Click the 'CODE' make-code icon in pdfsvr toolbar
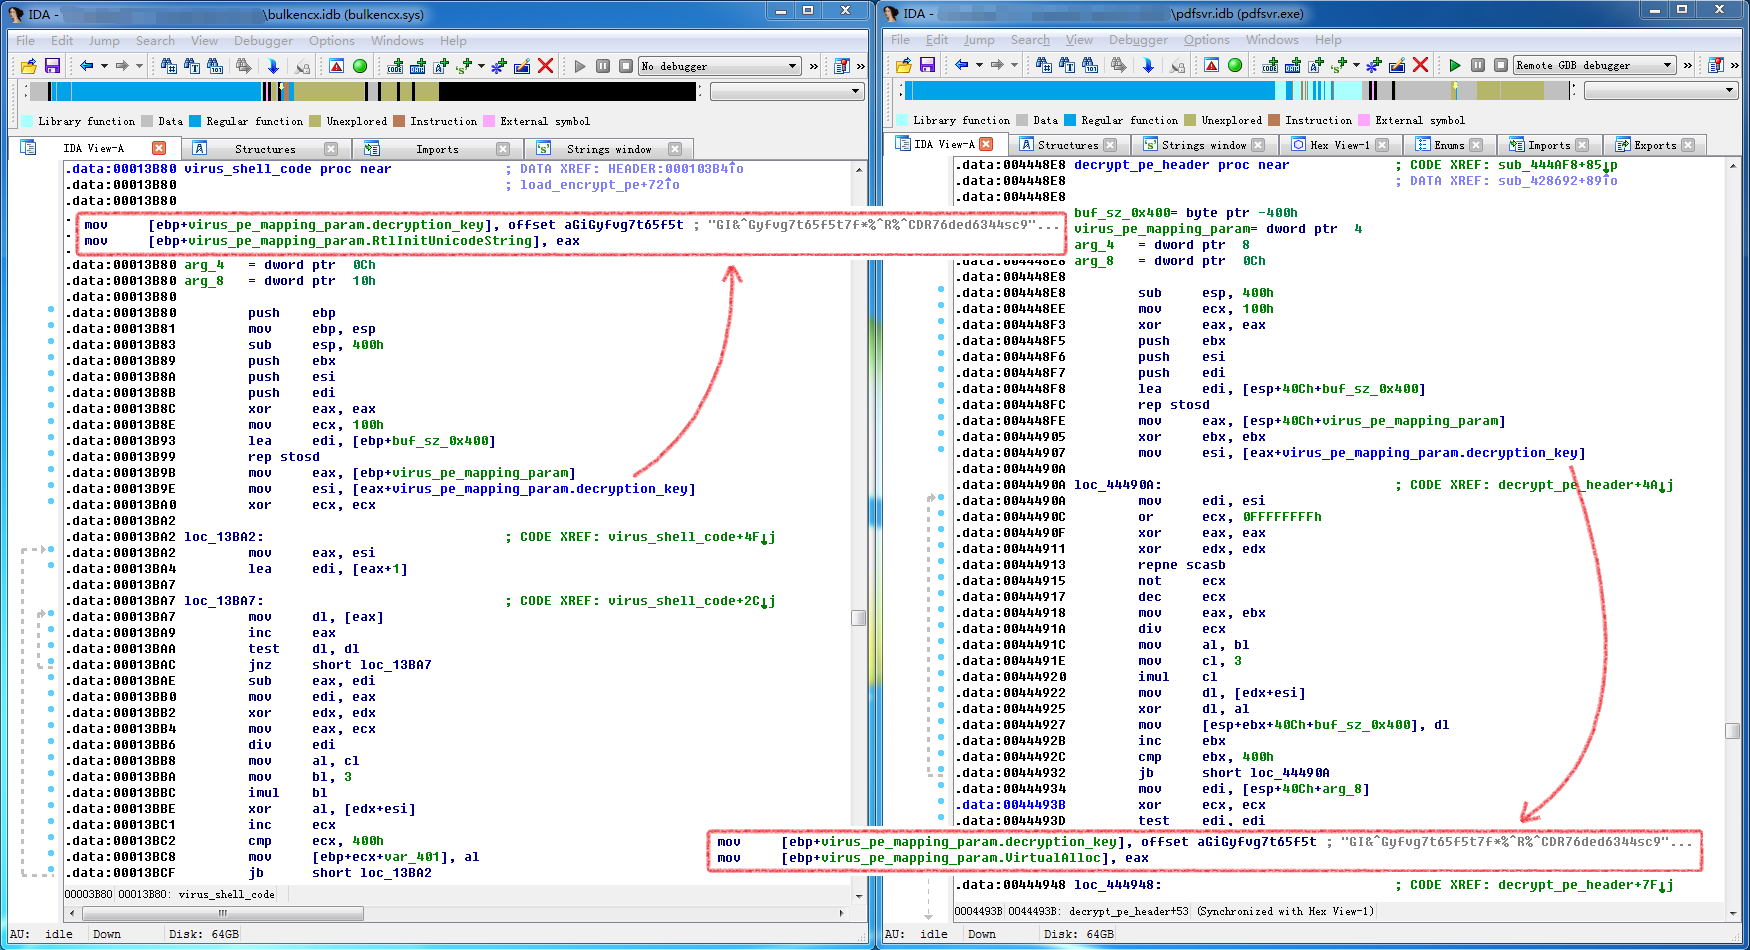Image resolution: width=1750 pixels, height=950 pixels. click(1270, 65)
